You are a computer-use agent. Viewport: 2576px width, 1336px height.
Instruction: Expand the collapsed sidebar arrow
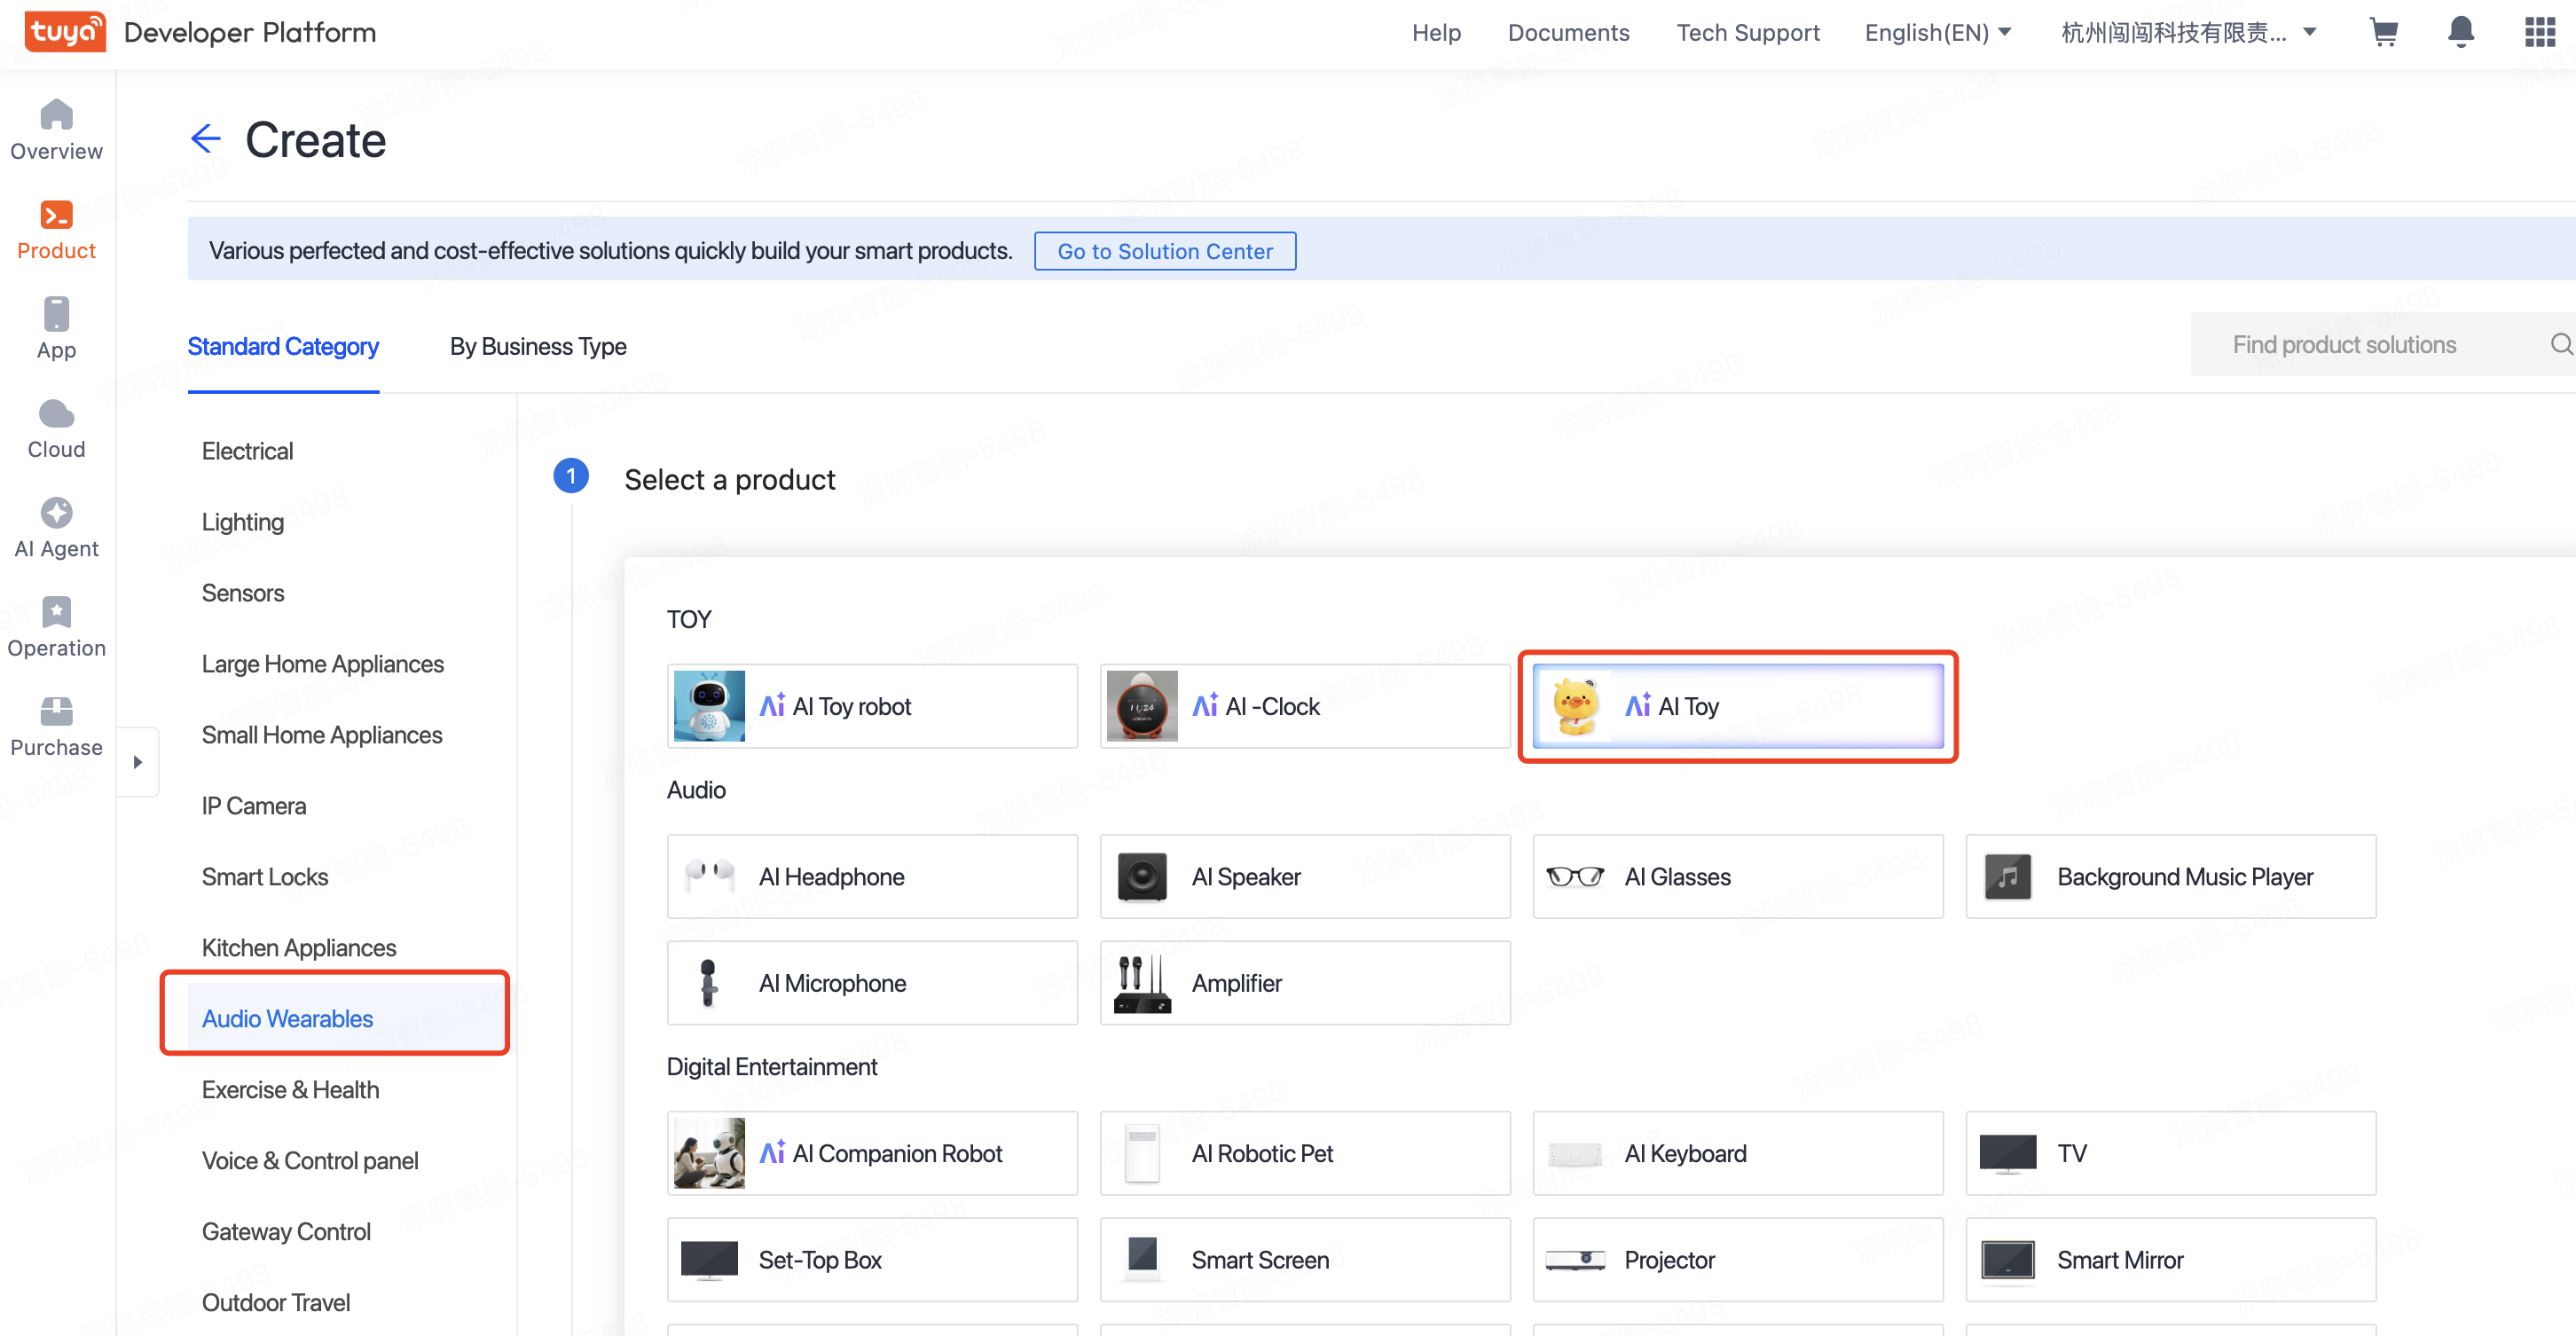138,762
